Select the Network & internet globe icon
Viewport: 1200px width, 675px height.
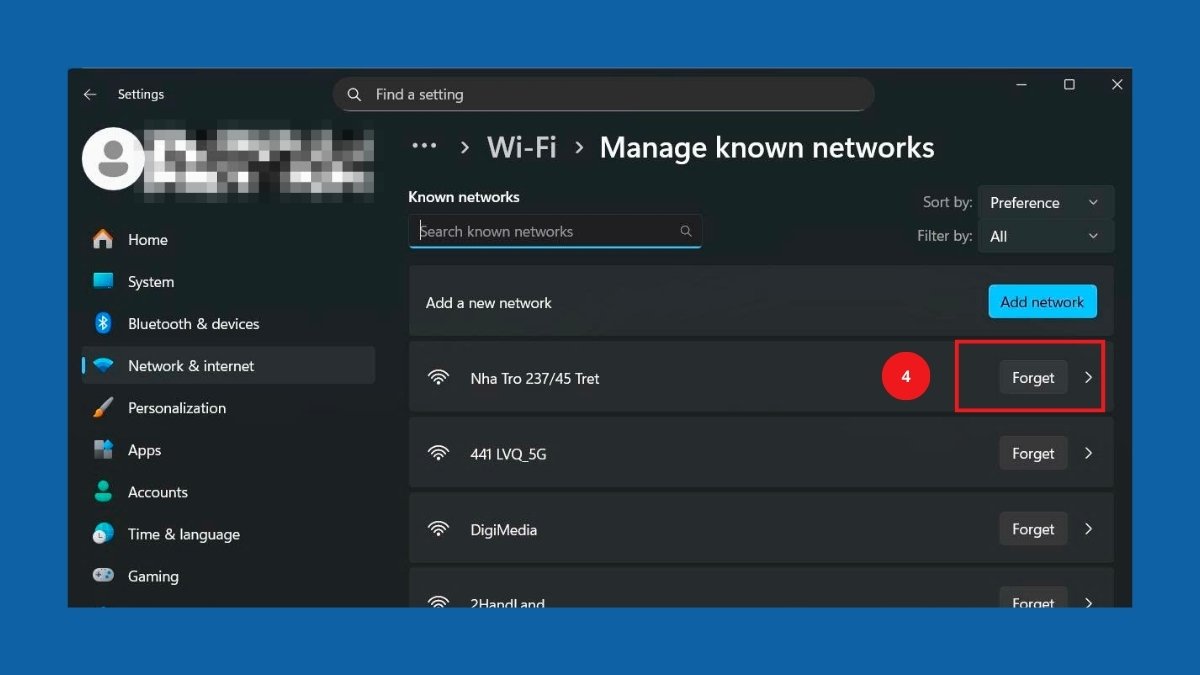pos(104,365)
